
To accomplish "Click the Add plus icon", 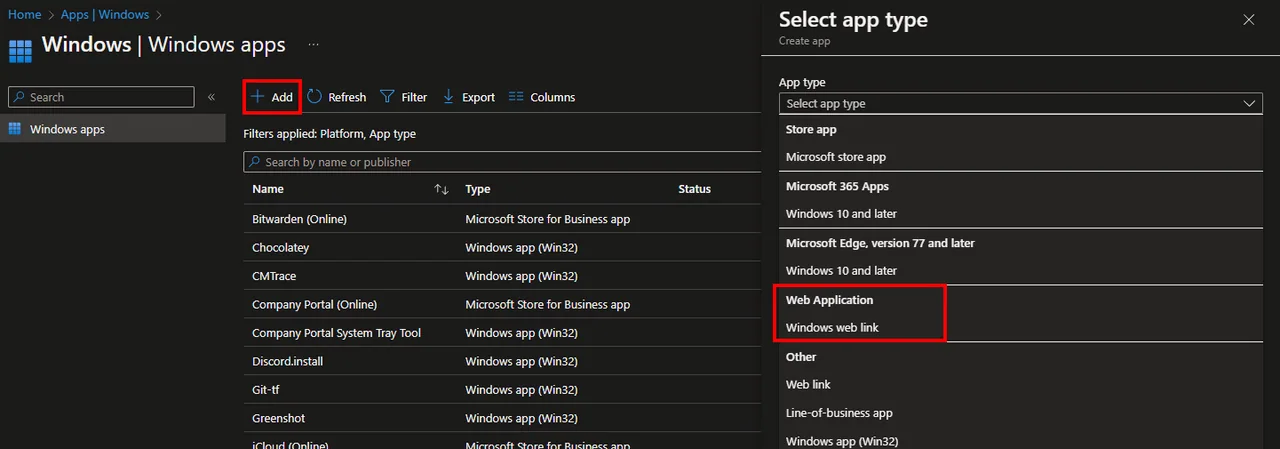I will (257, 97).
